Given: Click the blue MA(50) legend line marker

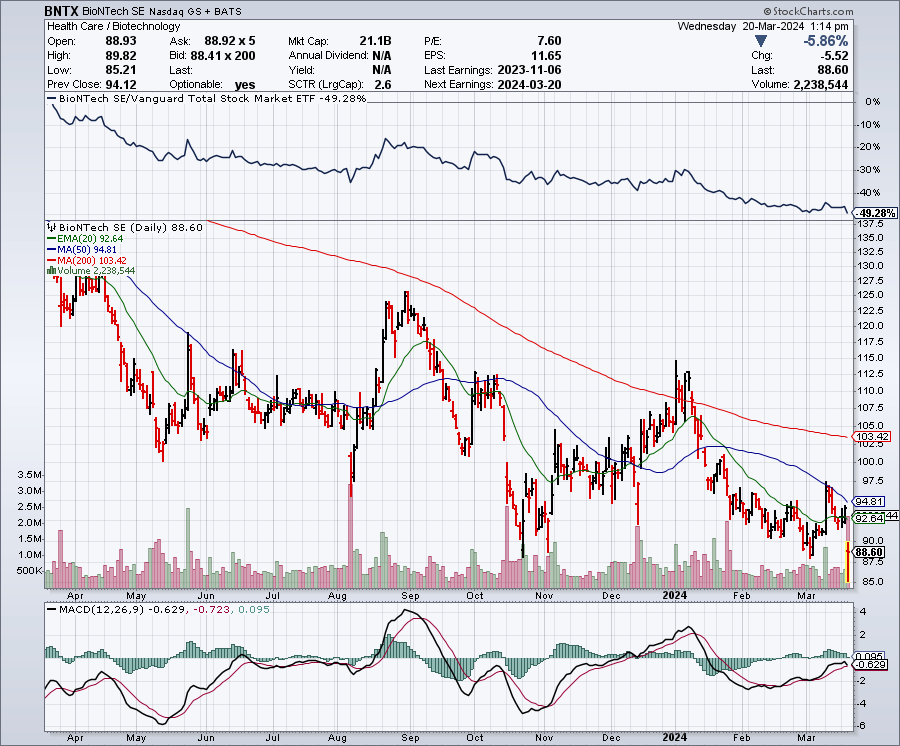Looking at the screenshot, I should 52,250.
